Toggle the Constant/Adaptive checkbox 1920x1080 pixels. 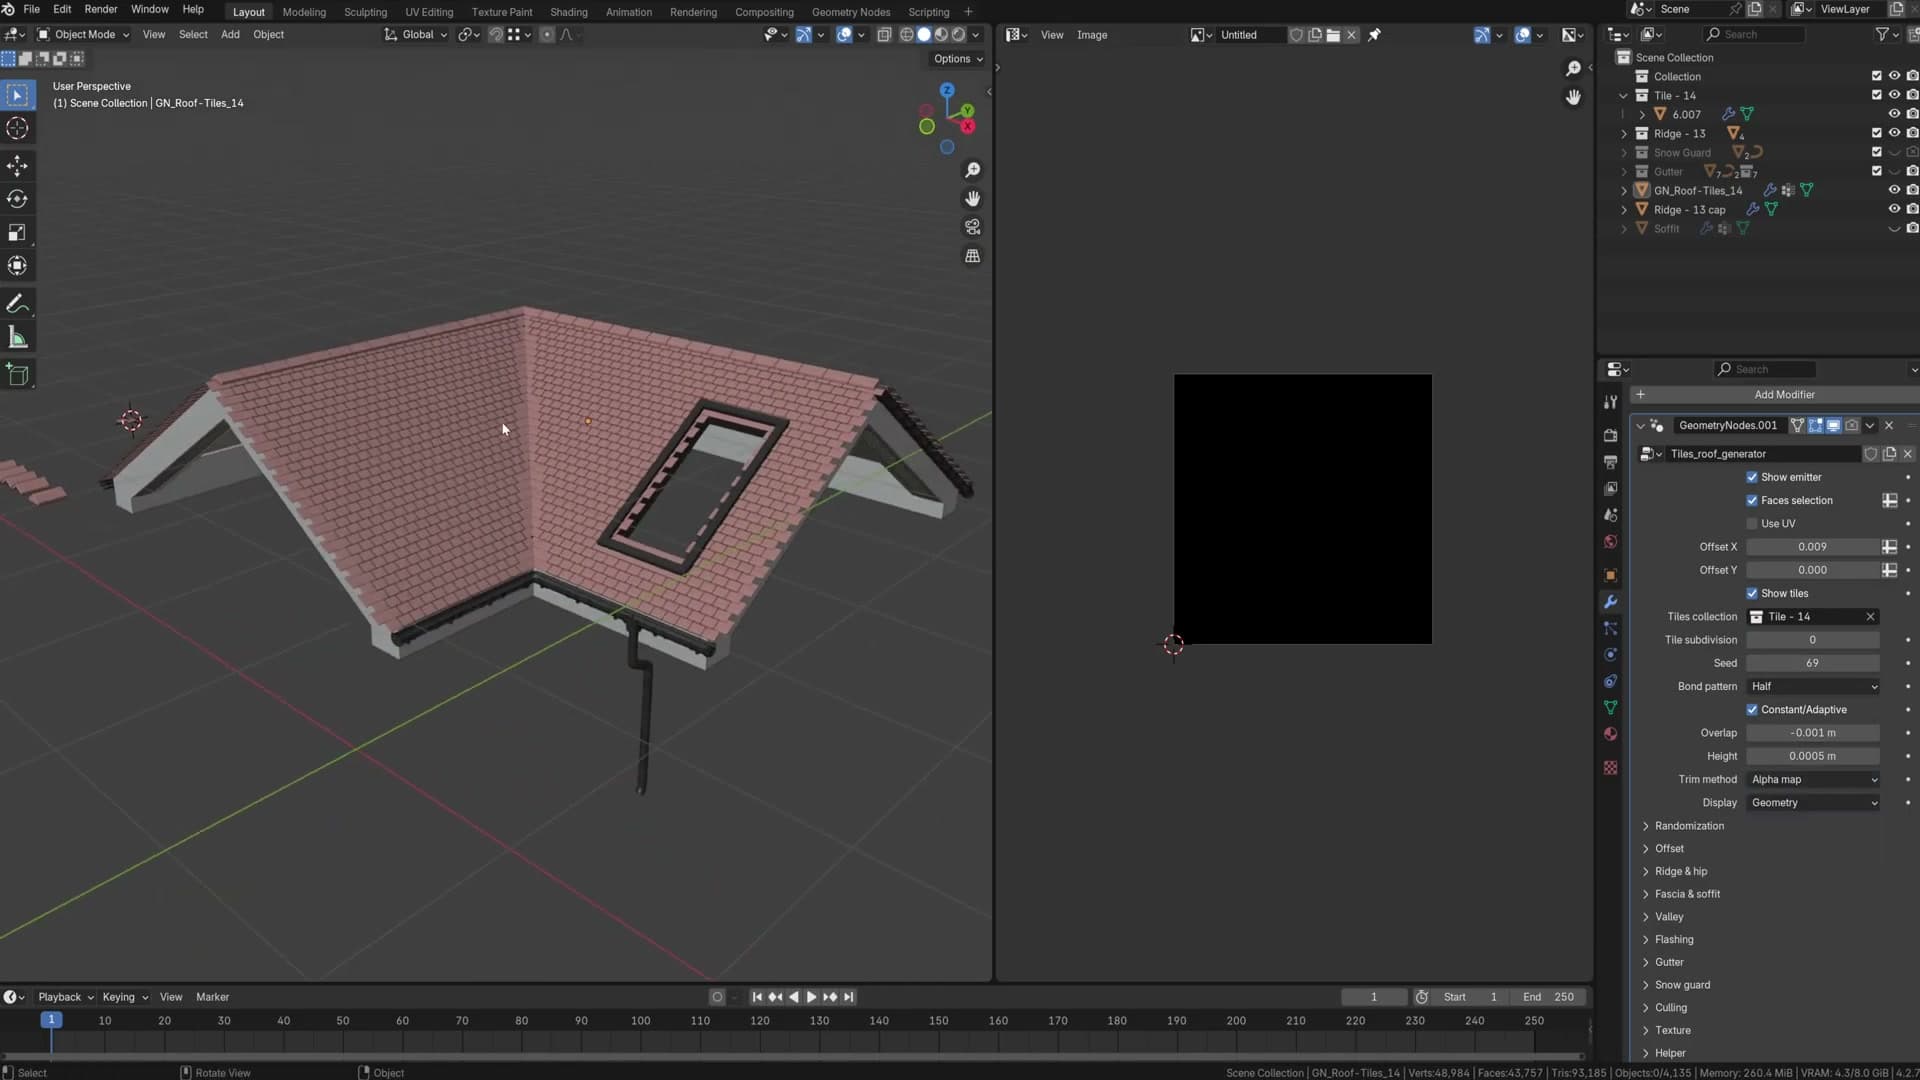pyautogui.click(x=1752, y=710)
